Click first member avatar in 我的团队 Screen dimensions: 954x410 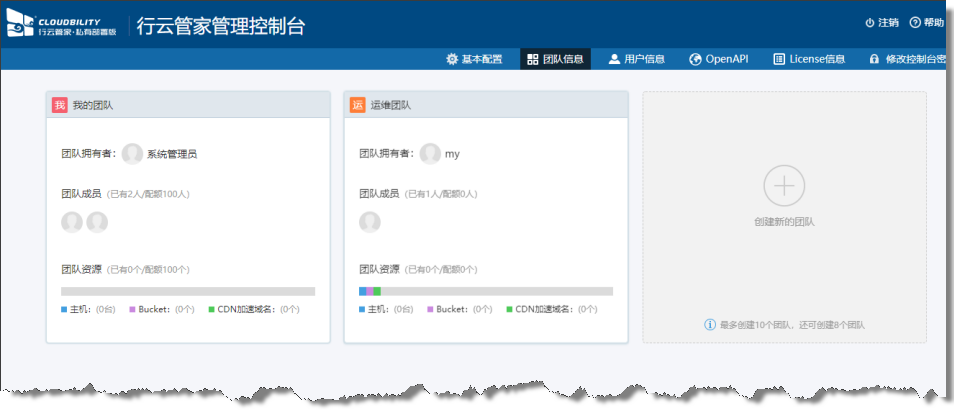coord(72,222)
